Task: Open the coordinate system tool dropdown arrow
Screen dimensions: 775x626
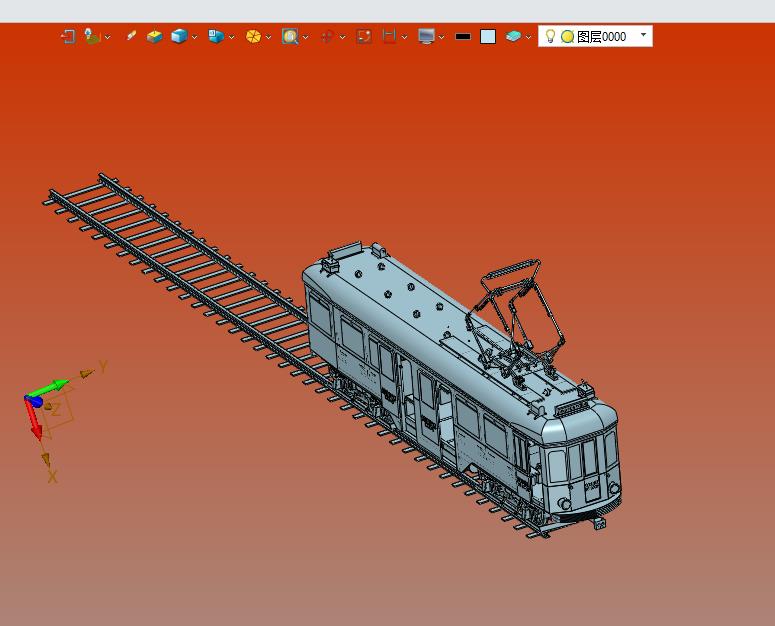Action: click(107, 37)
